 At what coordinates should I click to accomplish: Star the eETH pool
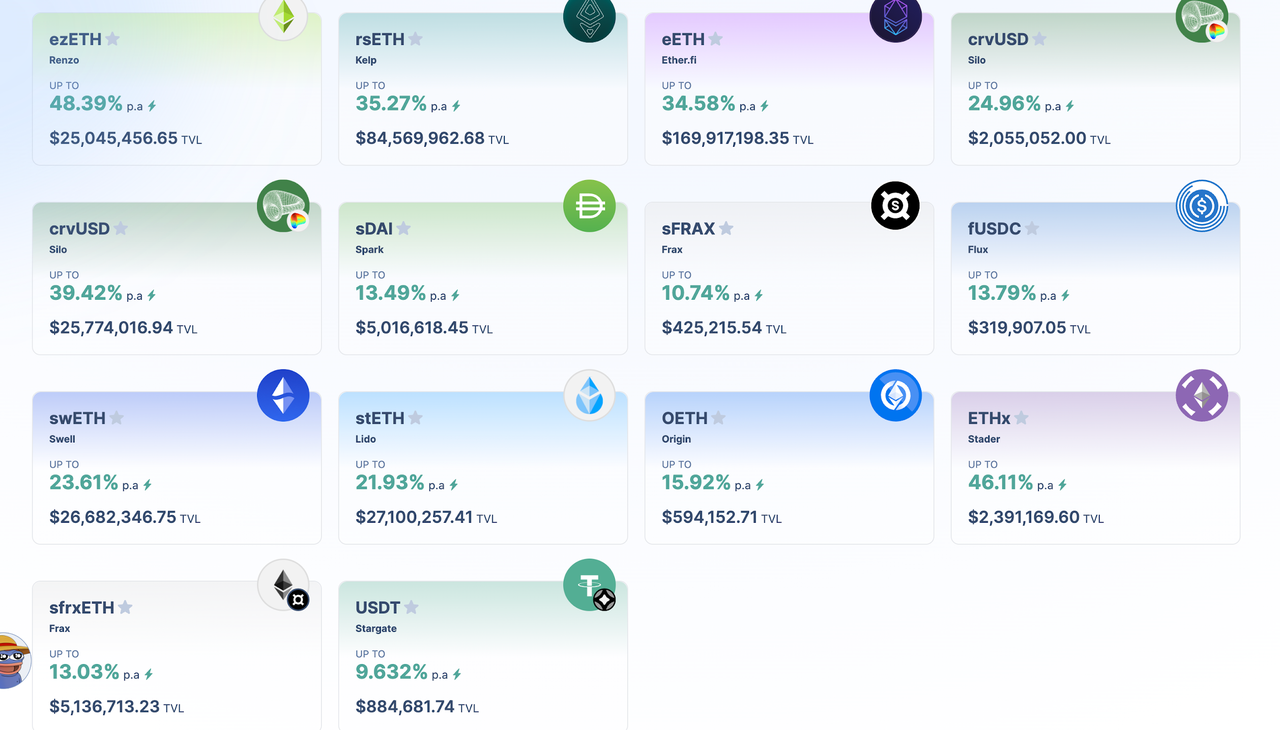[x=715, y=39]
